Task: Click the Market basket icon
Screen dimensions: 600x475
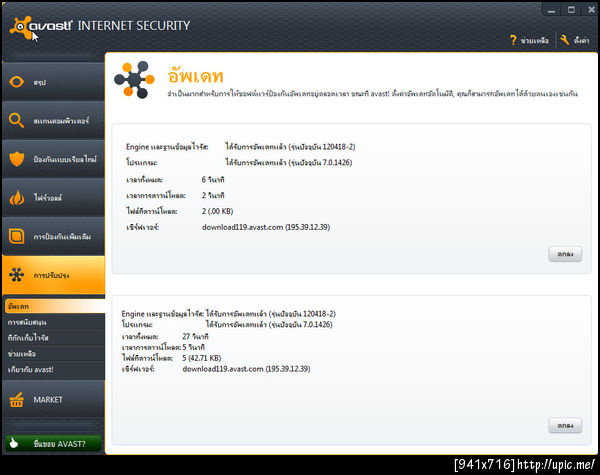Action: [x=16, y=400]
